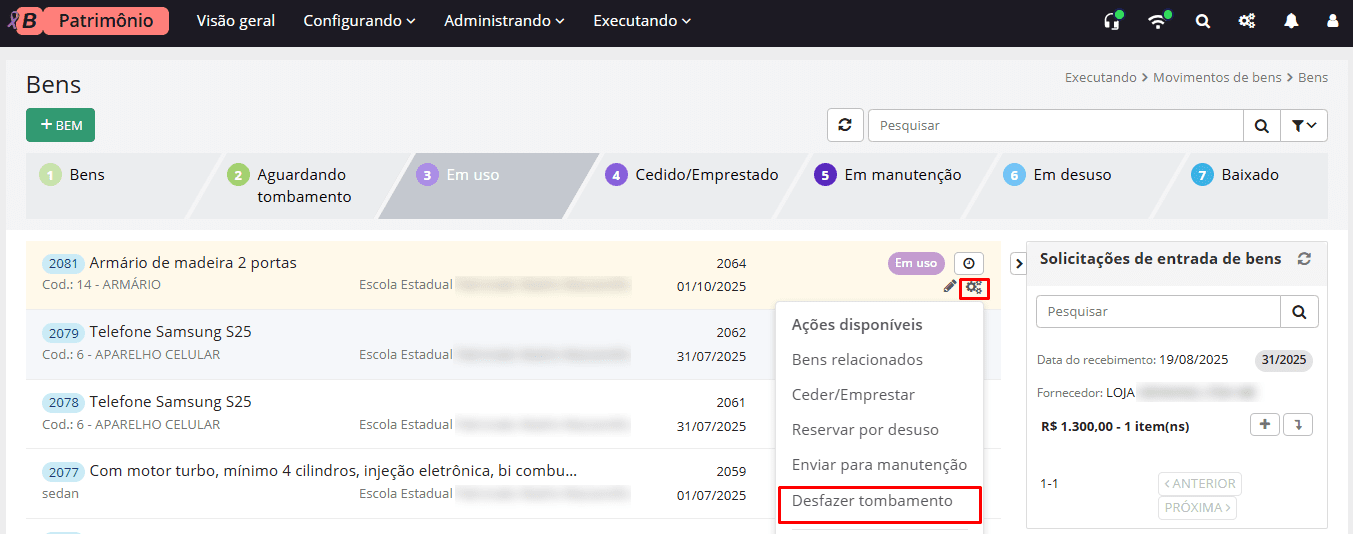
Task: Open the settings gears icon in top bar
Action: pyautogui.click(x=1247, y=21)
